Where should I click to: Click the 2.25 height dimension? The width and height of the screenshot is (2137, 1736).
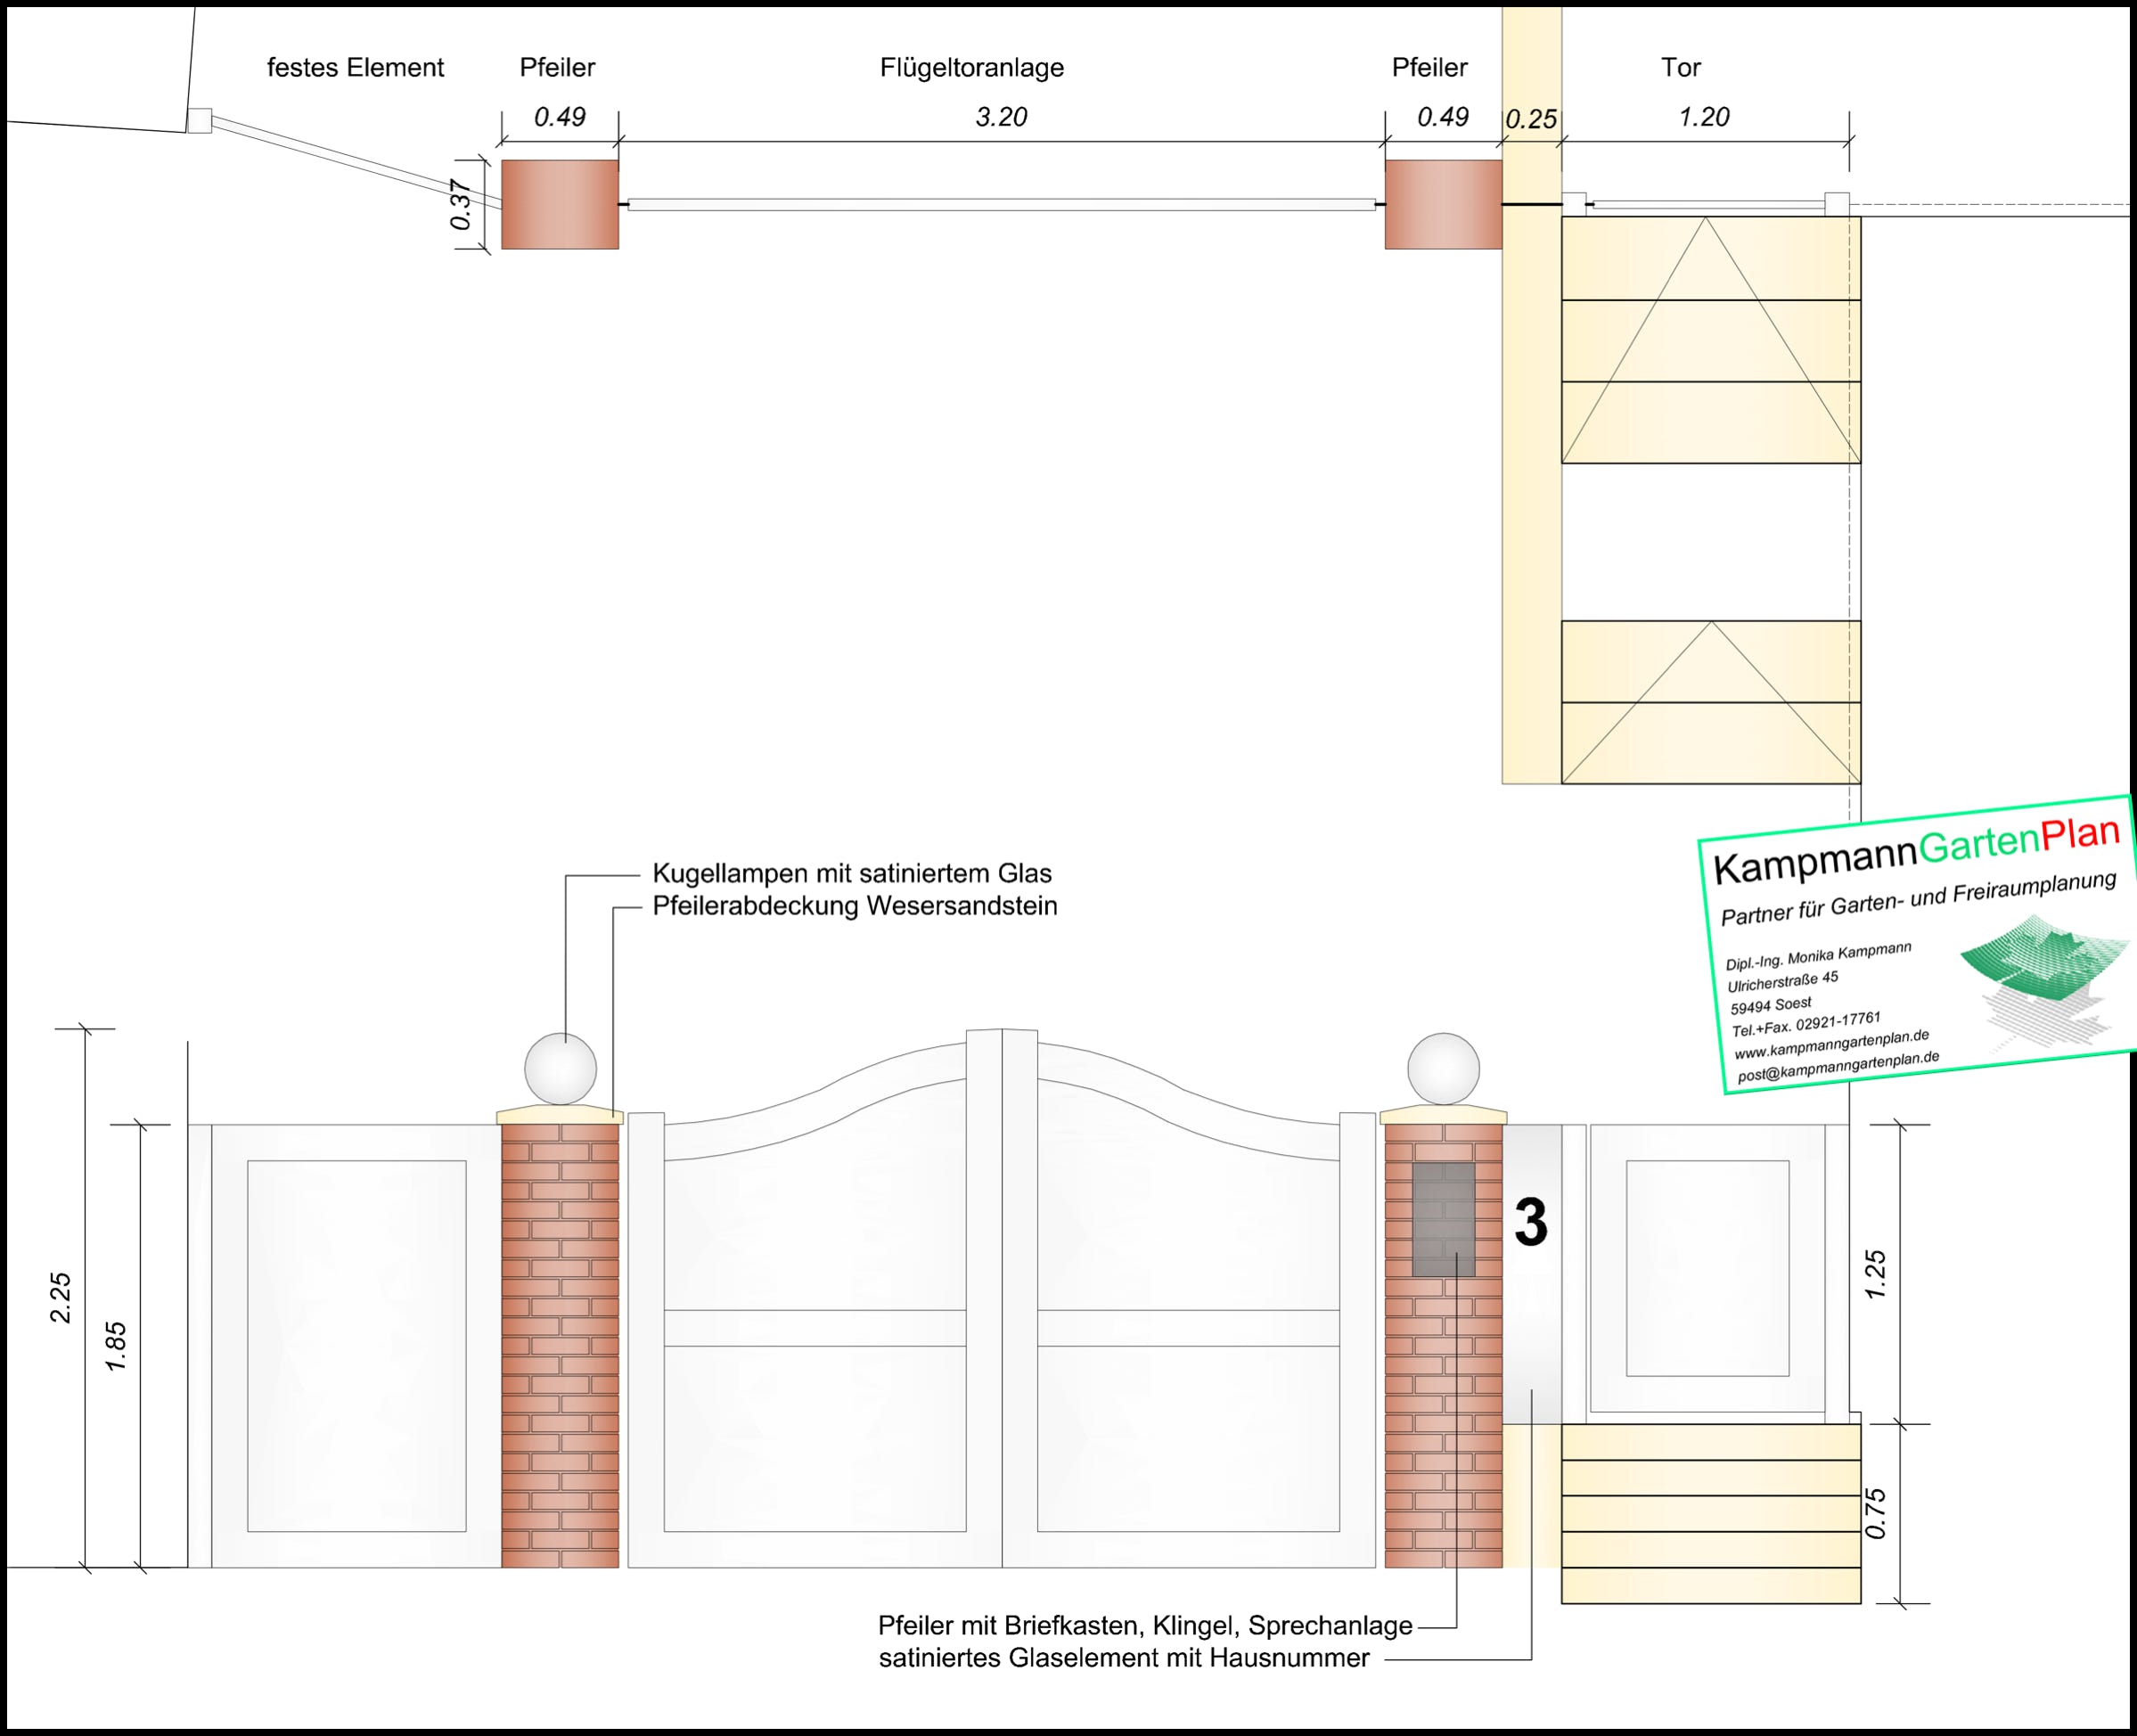point(61,1297)
